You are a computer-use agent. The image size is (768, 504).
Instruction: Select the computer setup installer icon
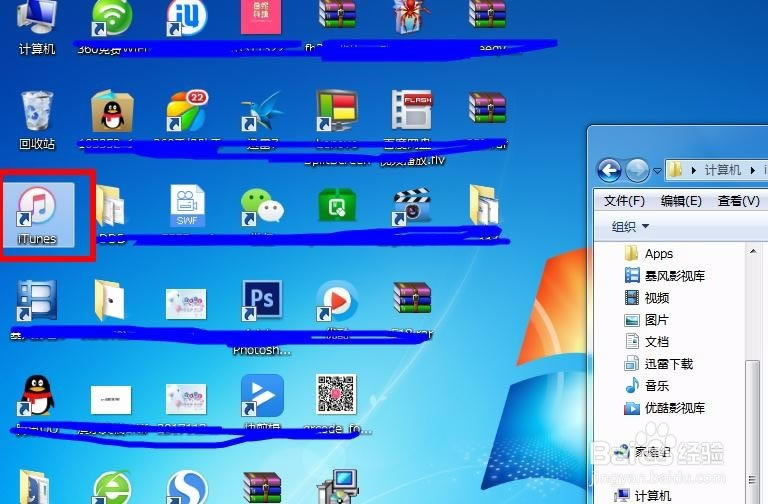pyautogui.click(x=339, y=487)
